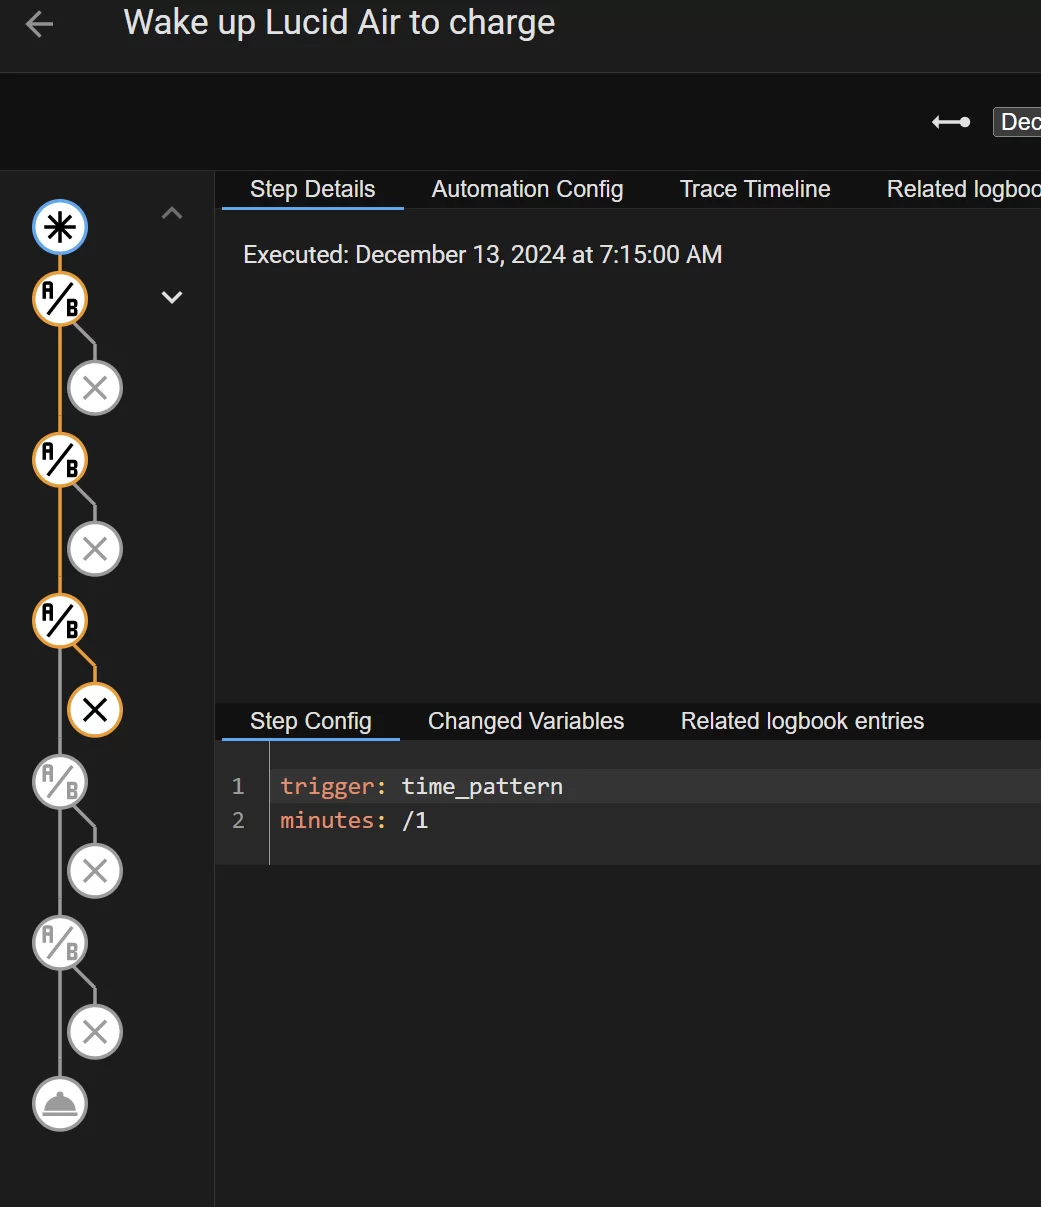The image size is (1041, 1207).
Task: Click line number 1 in the code gutter
Action: (238, 787)
